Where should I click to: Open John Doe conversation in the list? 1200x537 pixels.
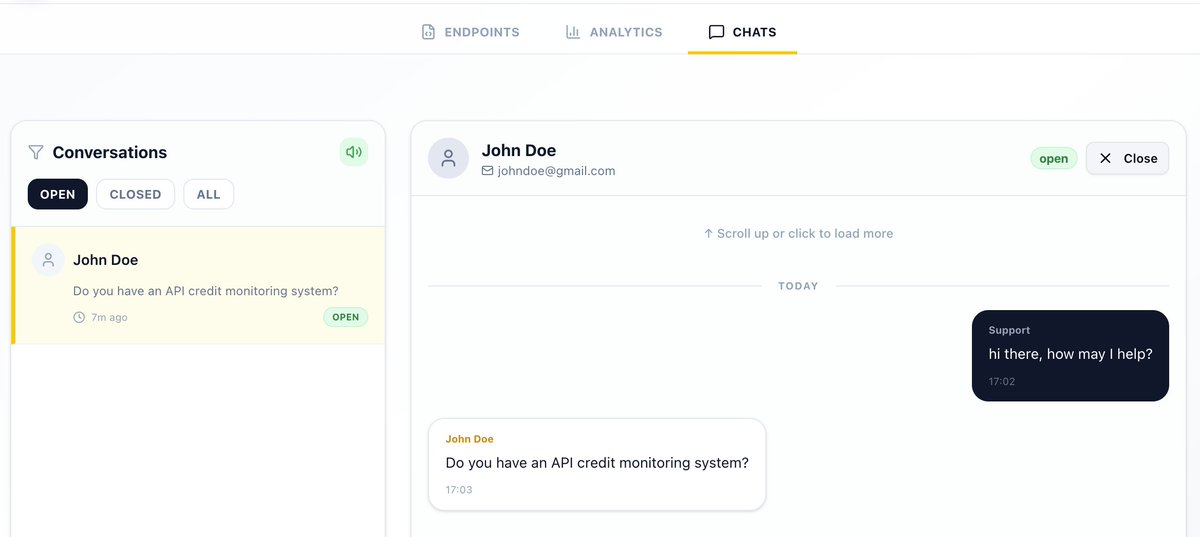pyautogui.click(x=198, y=285)
